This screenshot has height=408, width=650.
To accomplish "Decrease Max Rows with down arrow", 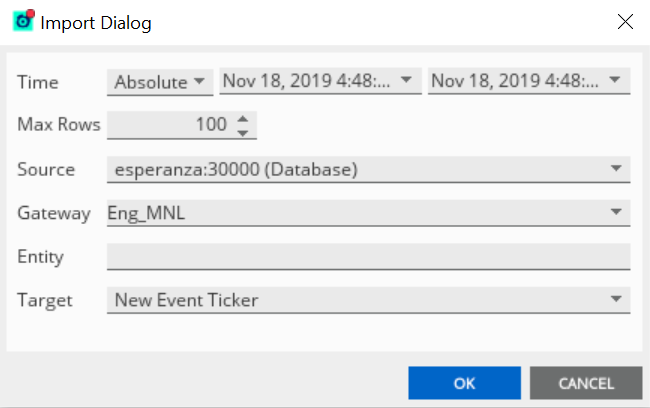I will pyautogui.click(x=242, y=132).
